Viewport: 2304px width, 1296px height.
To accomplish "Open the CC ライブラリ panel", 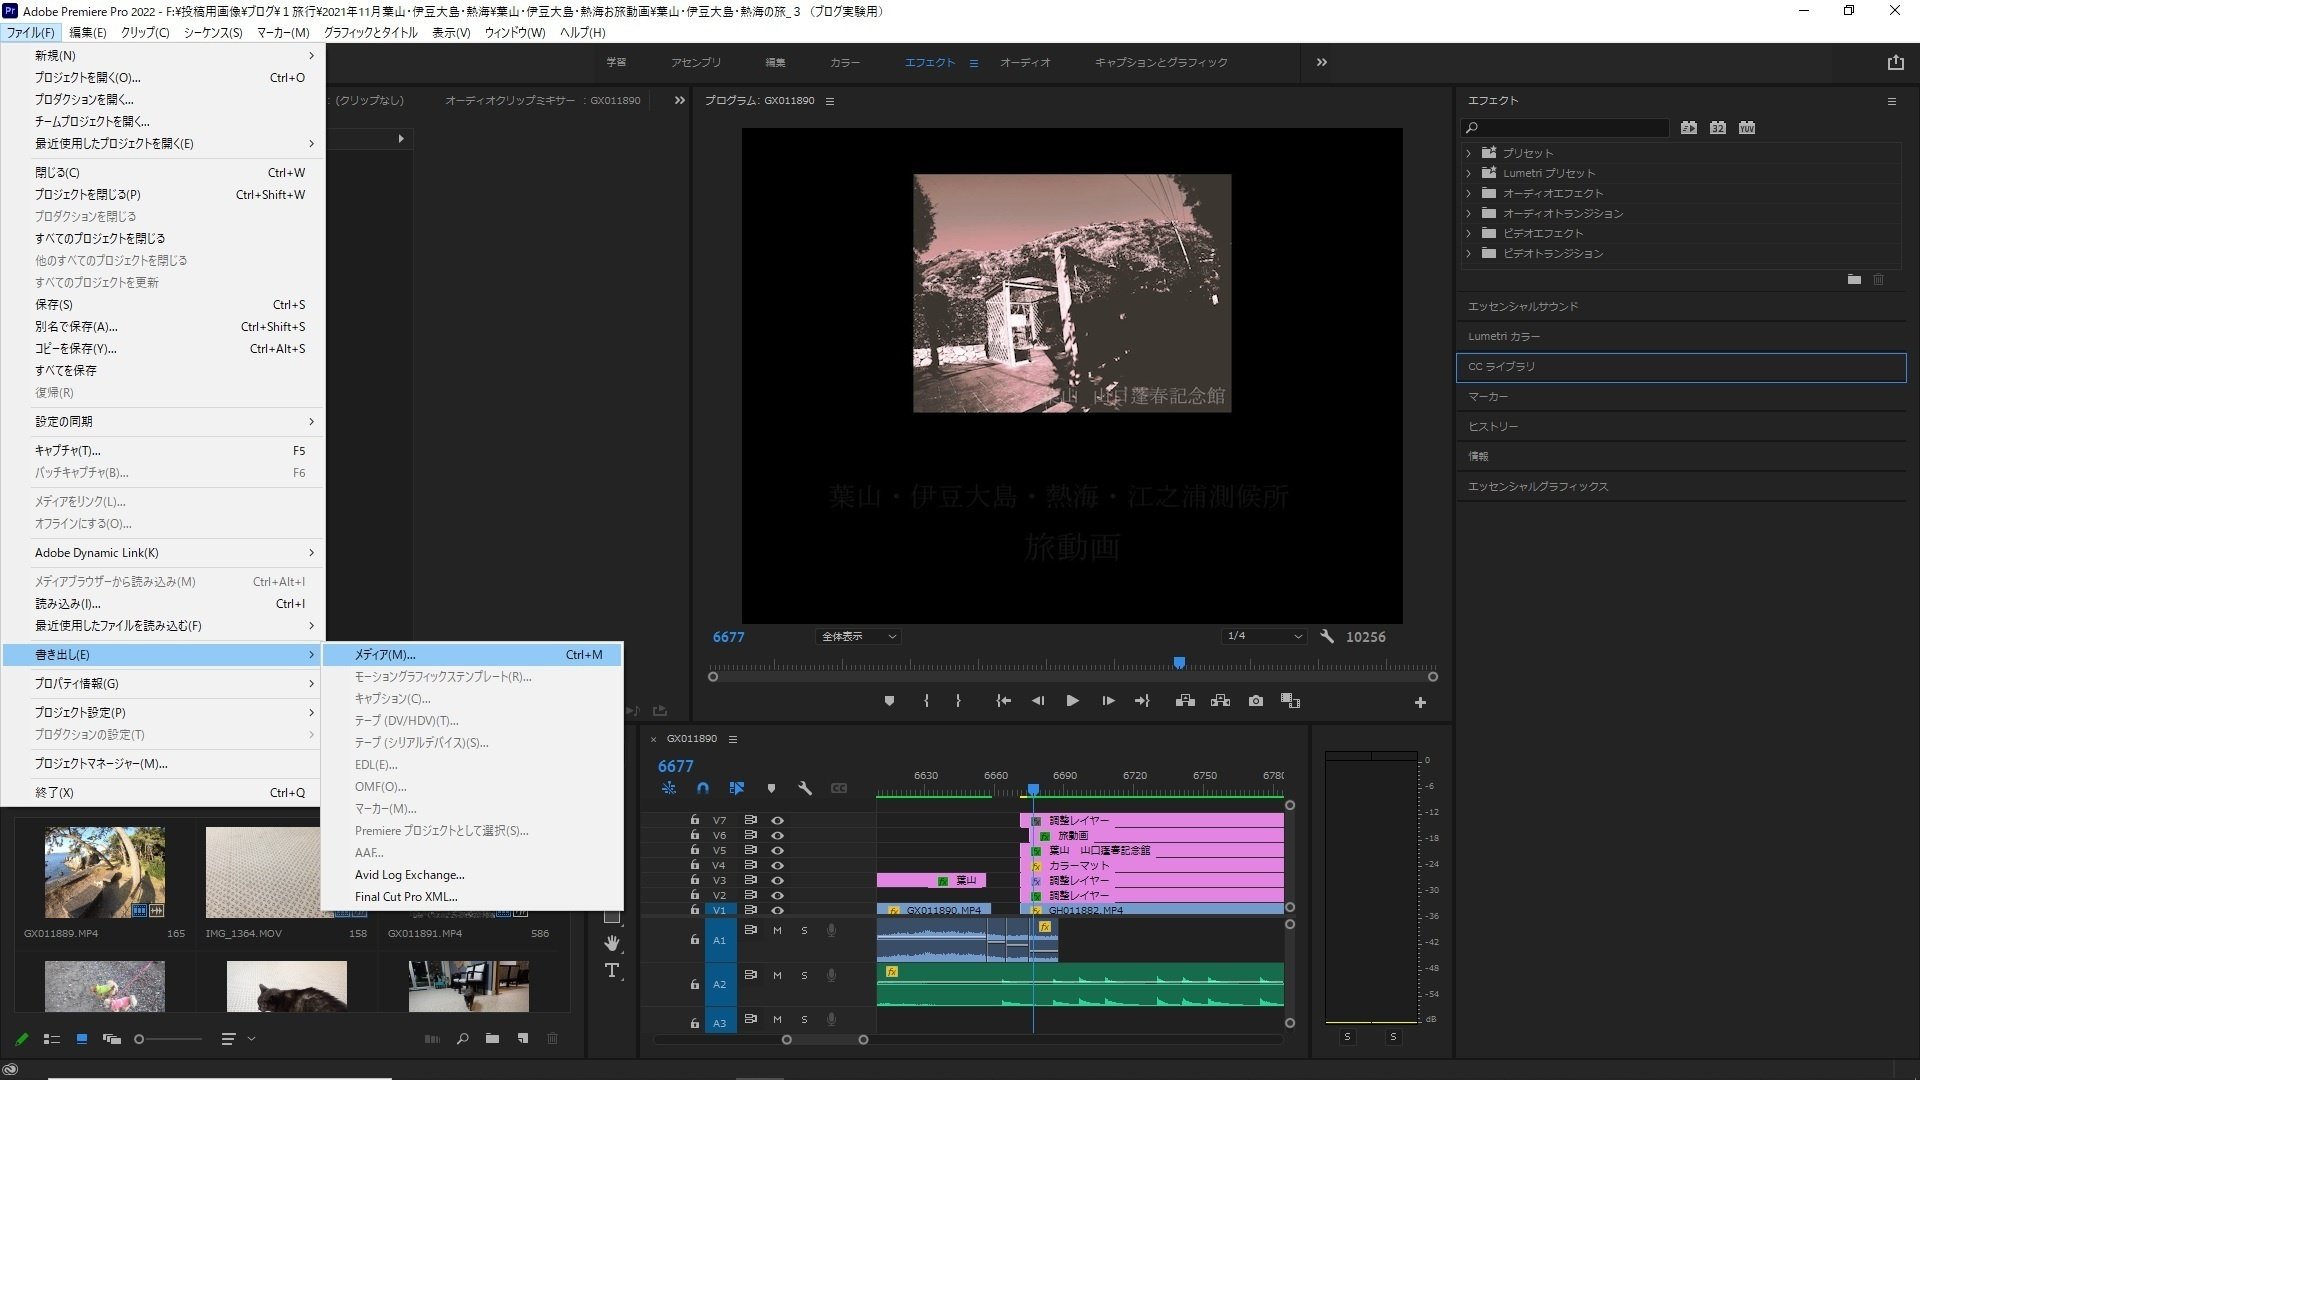I will [x=1500, y=367].
